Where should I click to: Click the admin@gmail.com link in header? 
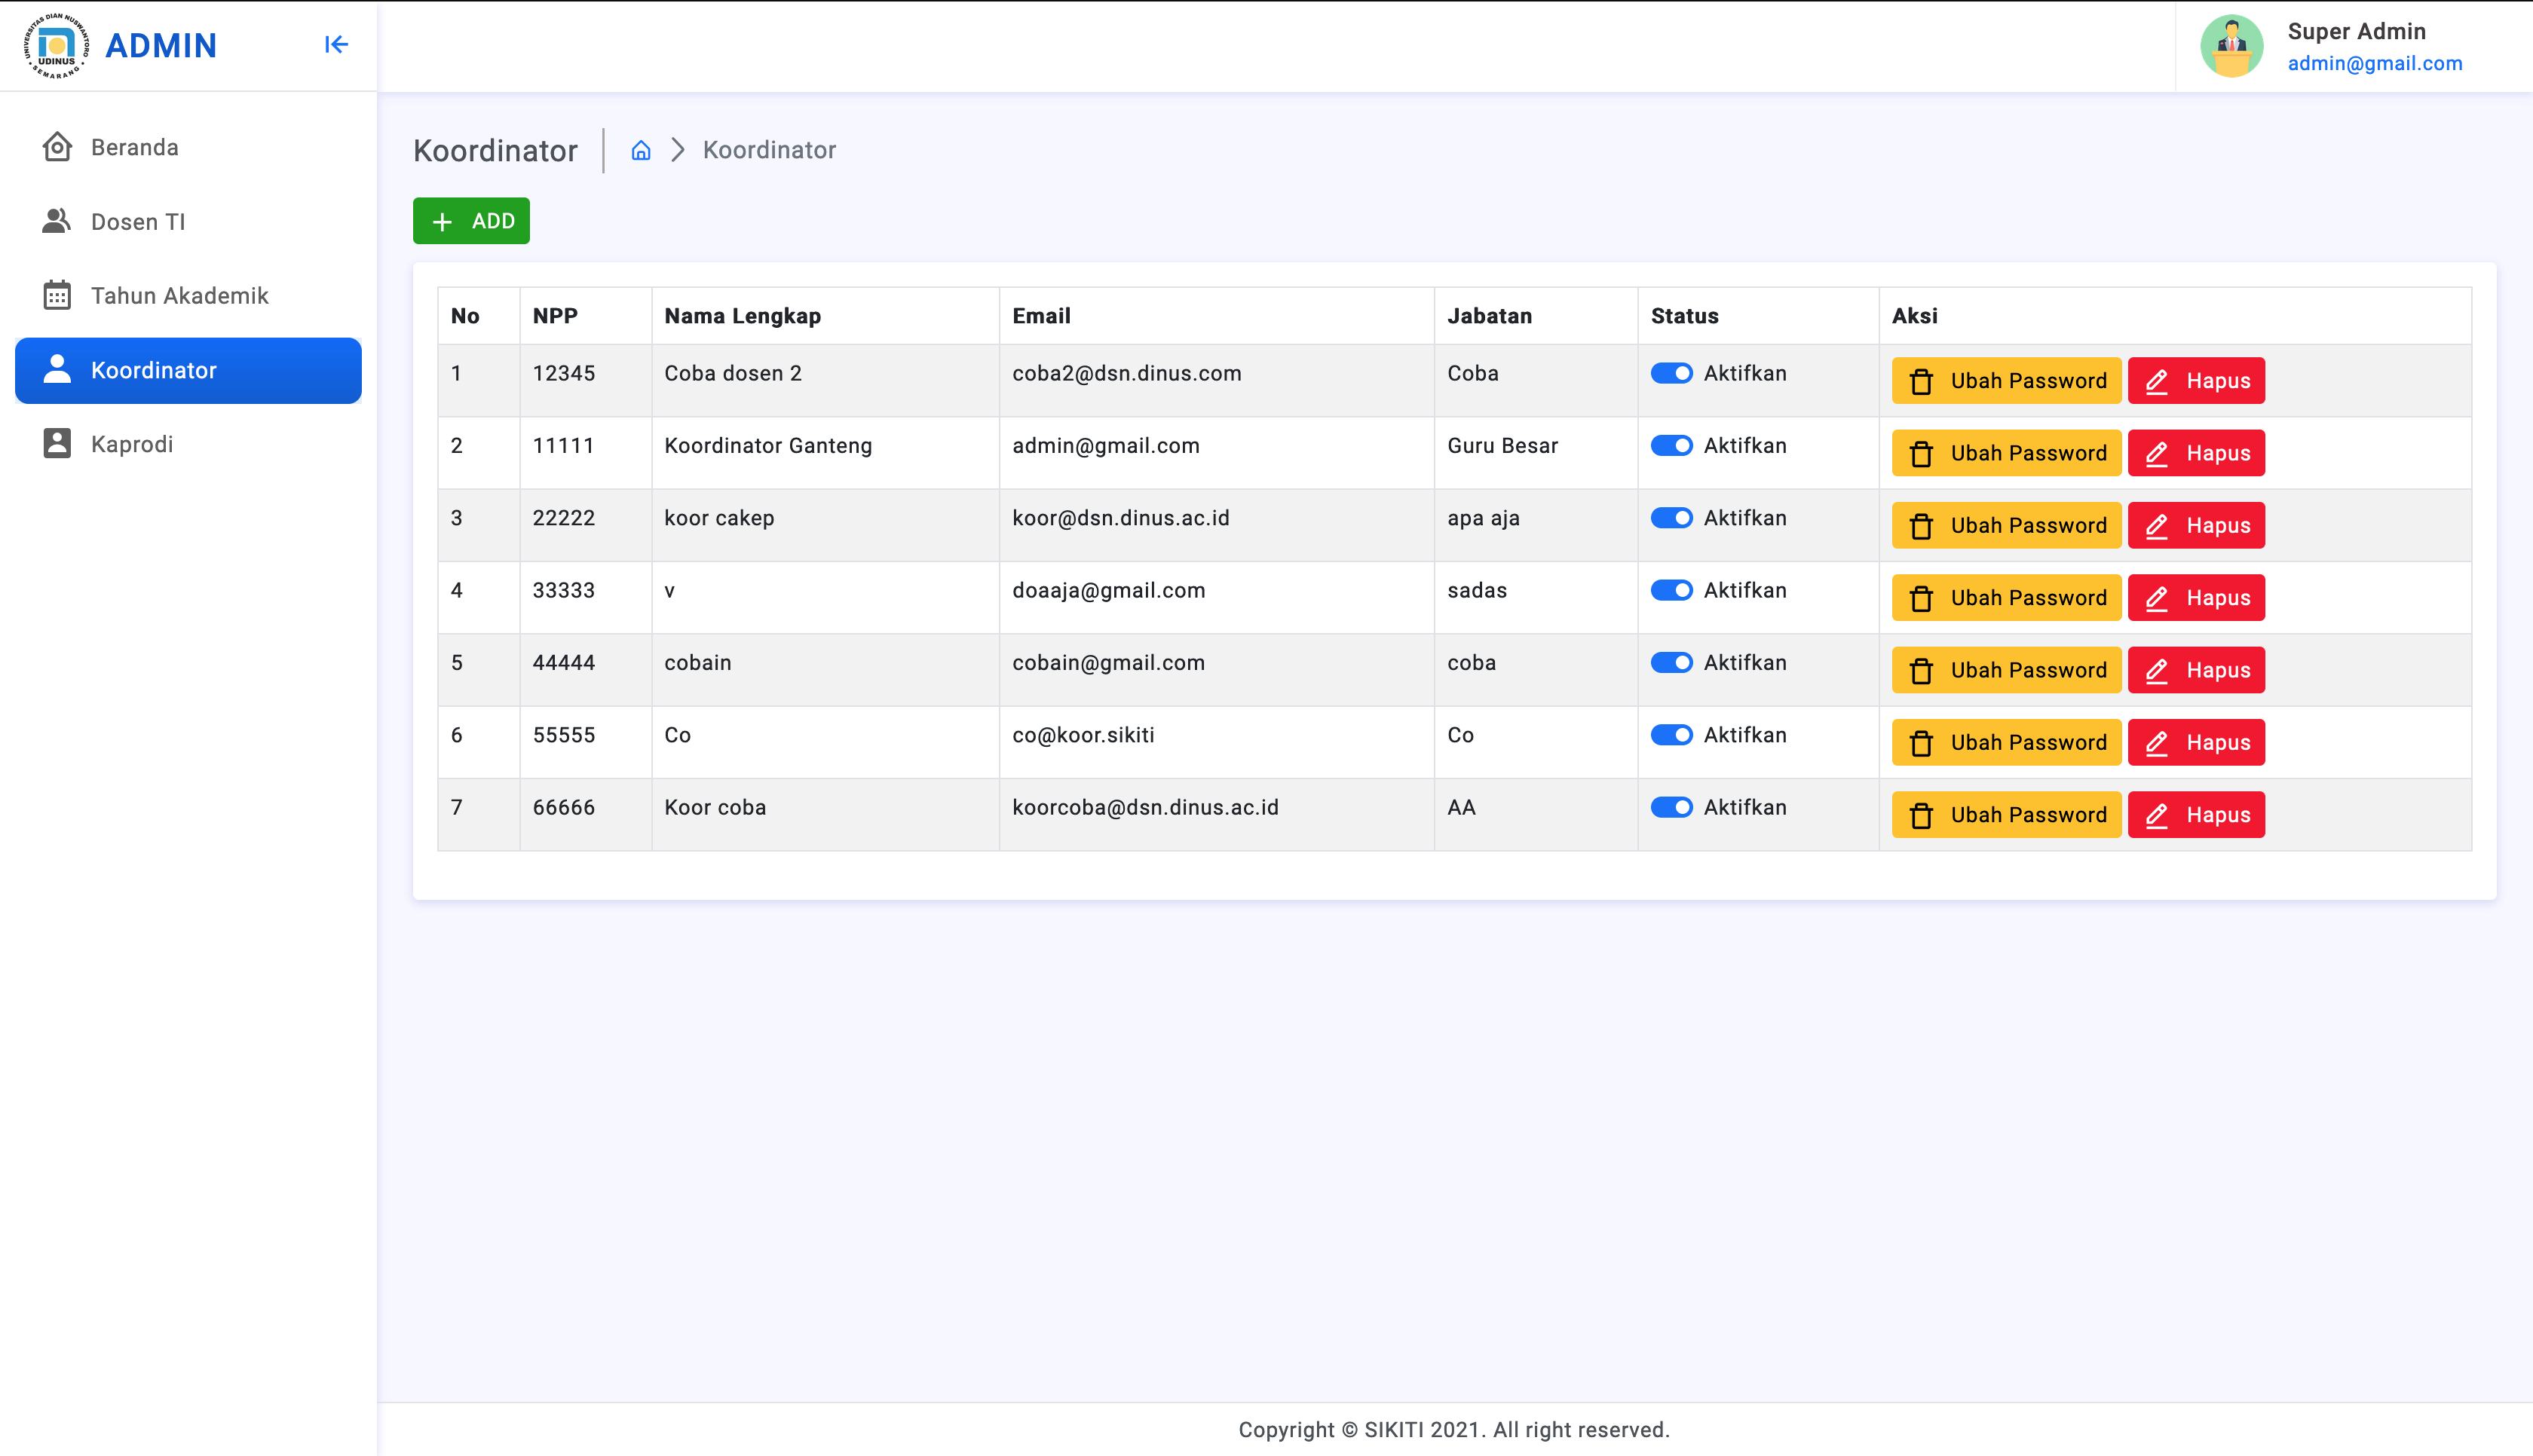(2375, 63)
